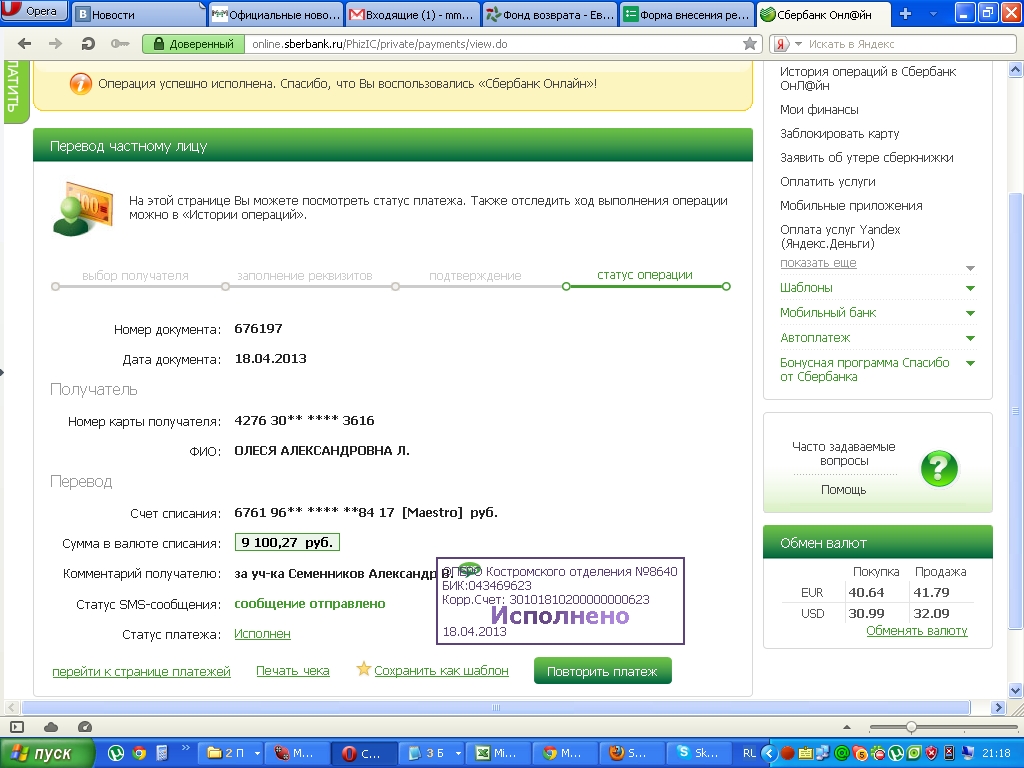Open Мои финансы in the sidebar
Image resolution: width=1024 pixels, height=768 pixels.
coord(819,110)
